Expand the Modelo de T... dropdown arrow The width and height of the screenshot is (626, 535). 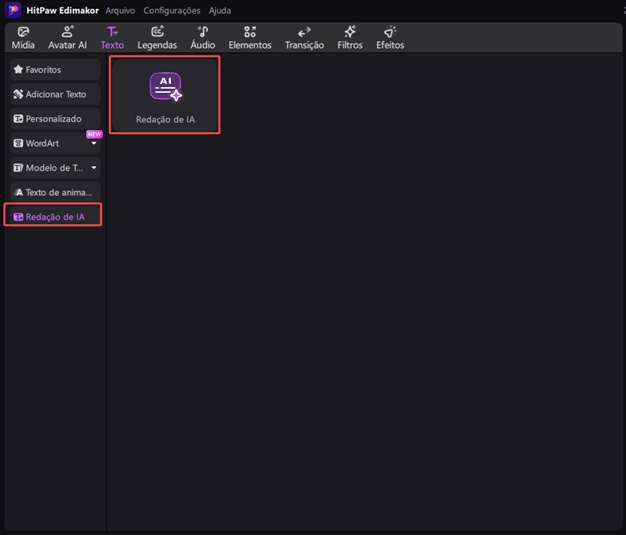point(94,168)
